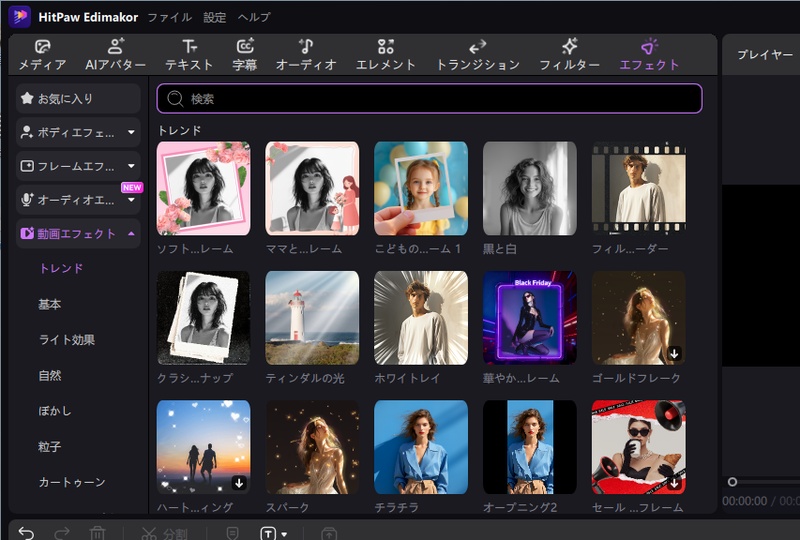Choose the ママと...レーム effect thumbnail
The width and height of the screenshot is (800, 540).
tap(312, 188)
